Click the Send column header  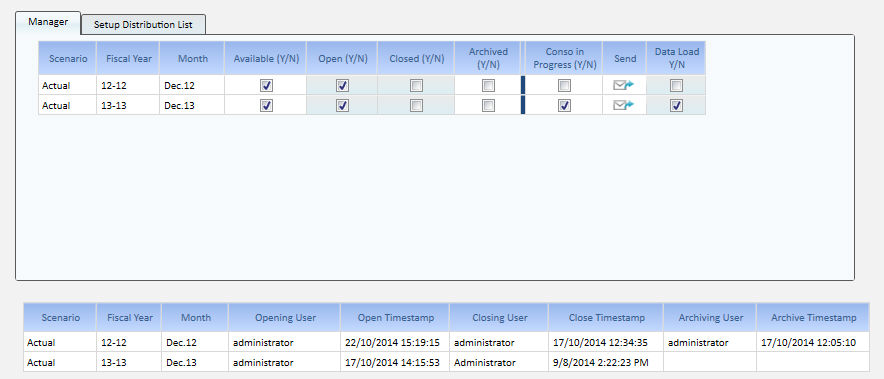tap(625, 58)
